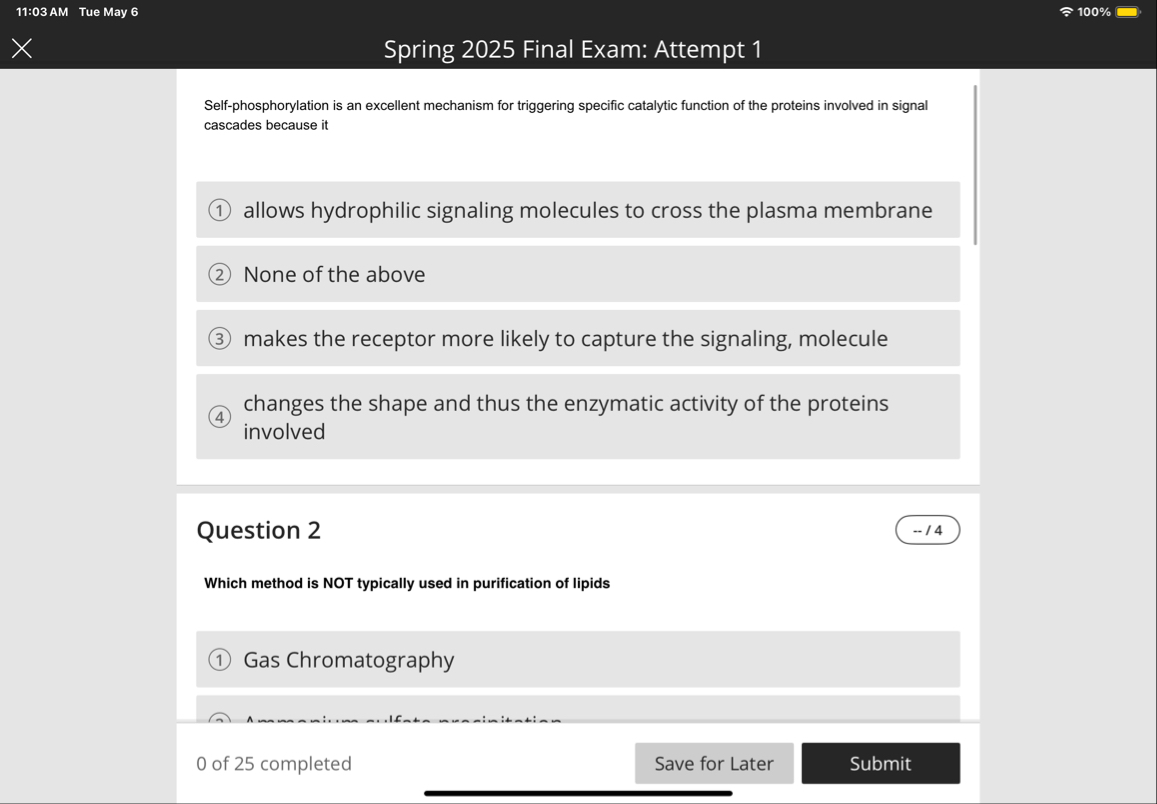Click the '--/4' points badge on Question 2

coord(927,529)
